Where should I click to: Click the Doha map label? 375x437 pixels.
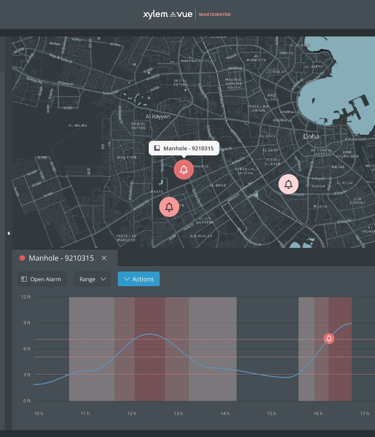point(311,136)
